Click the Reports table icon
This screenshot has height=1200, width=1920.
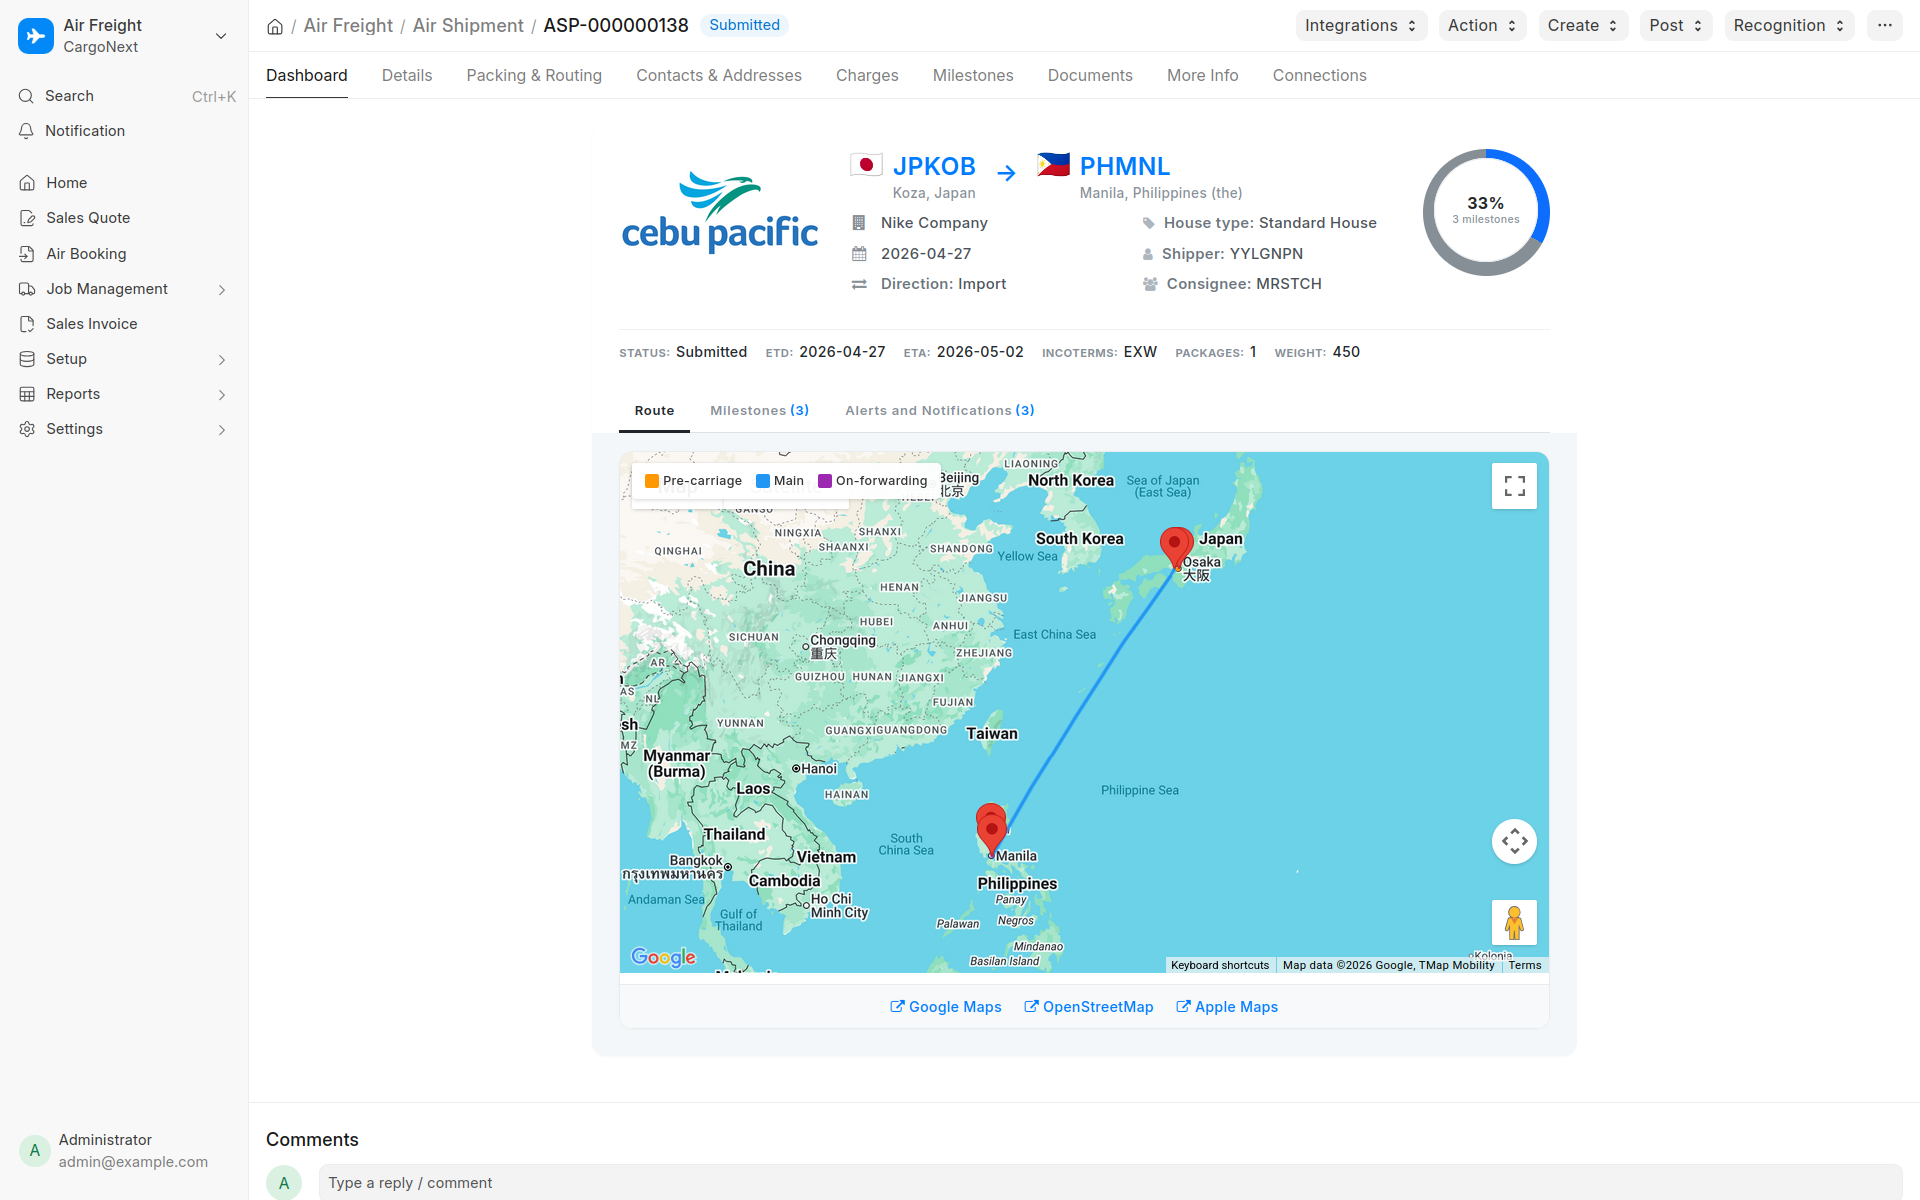[x=27, y=394]
